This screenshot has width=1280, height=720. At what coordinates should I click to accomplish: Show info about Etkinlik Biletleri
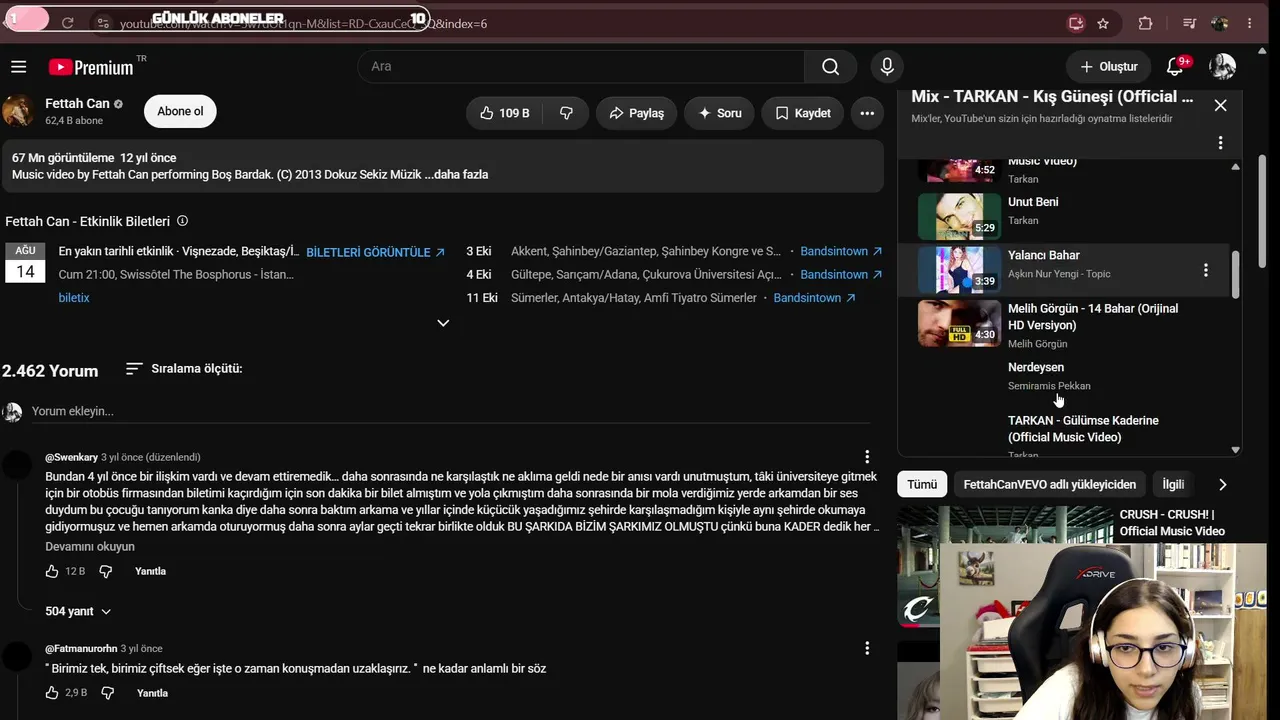[x=182, y=221]
